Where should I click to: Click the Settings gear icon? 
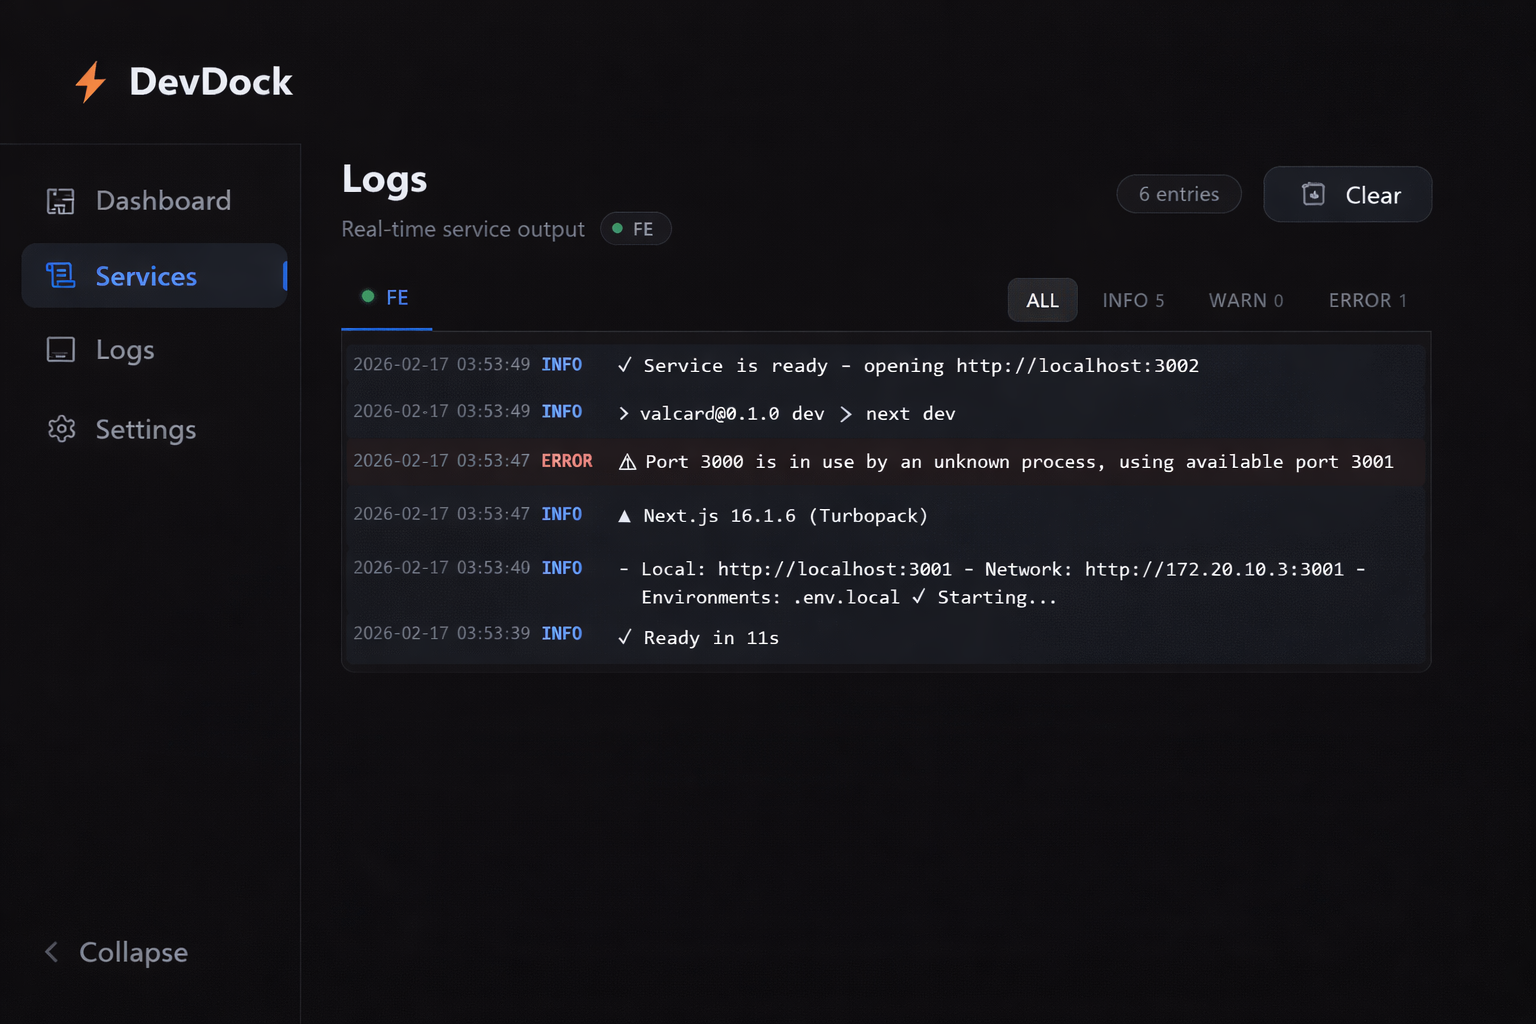[x=61, y=429]
